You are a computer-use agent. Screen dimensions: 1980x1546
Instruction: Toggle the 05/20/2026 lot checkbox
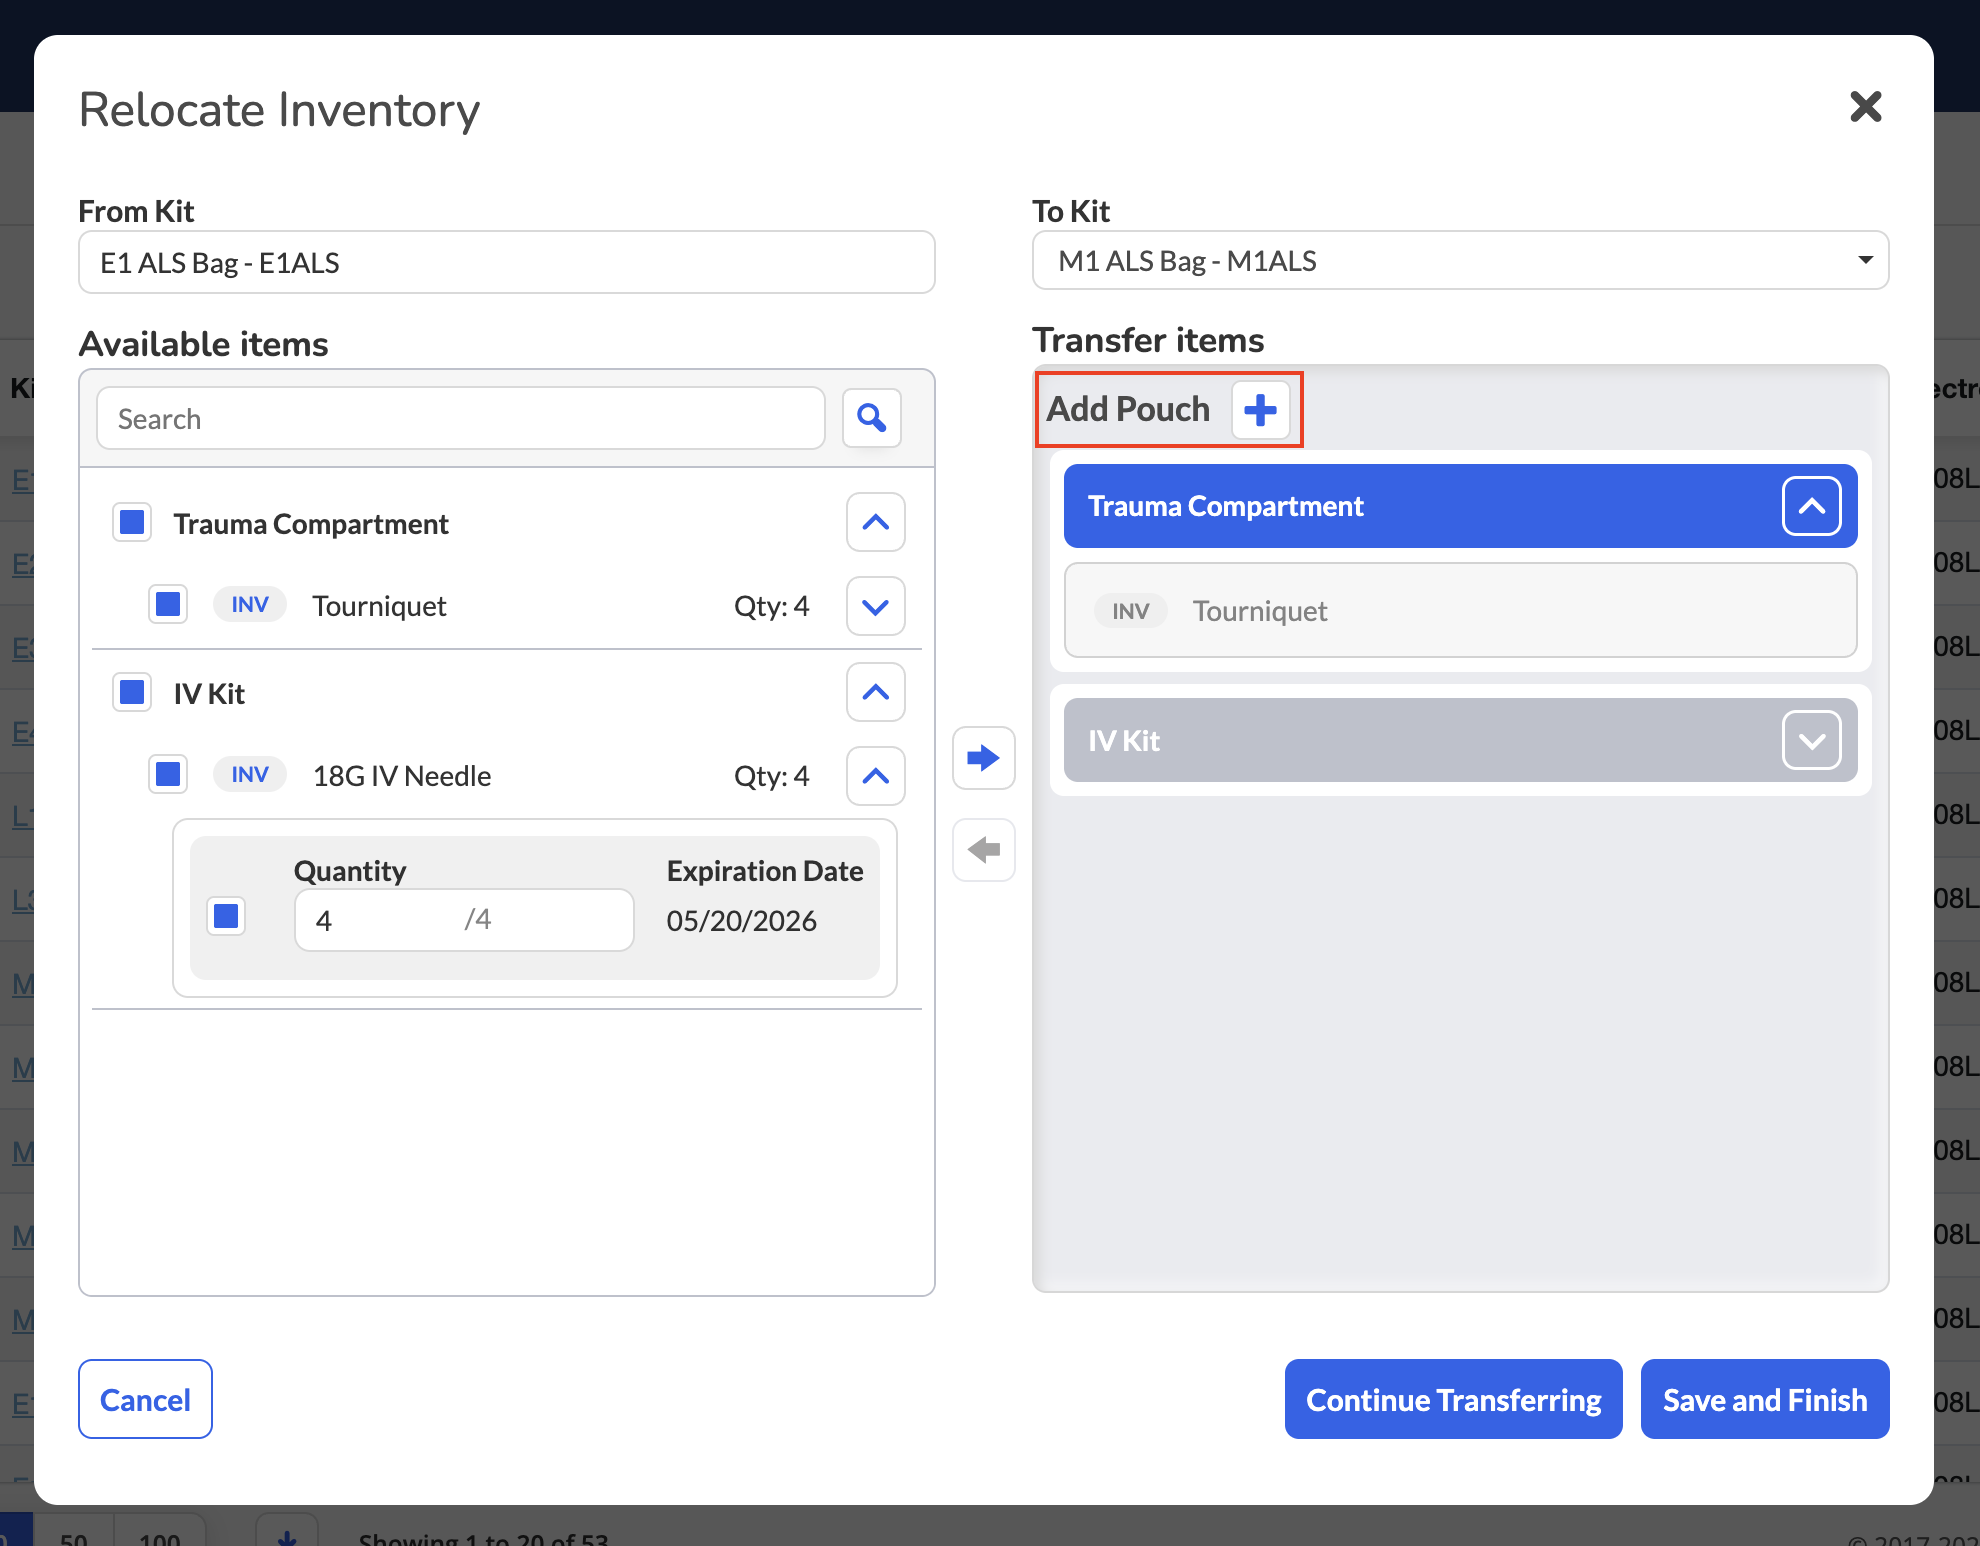pyautogui.click(x=226, y=916)
